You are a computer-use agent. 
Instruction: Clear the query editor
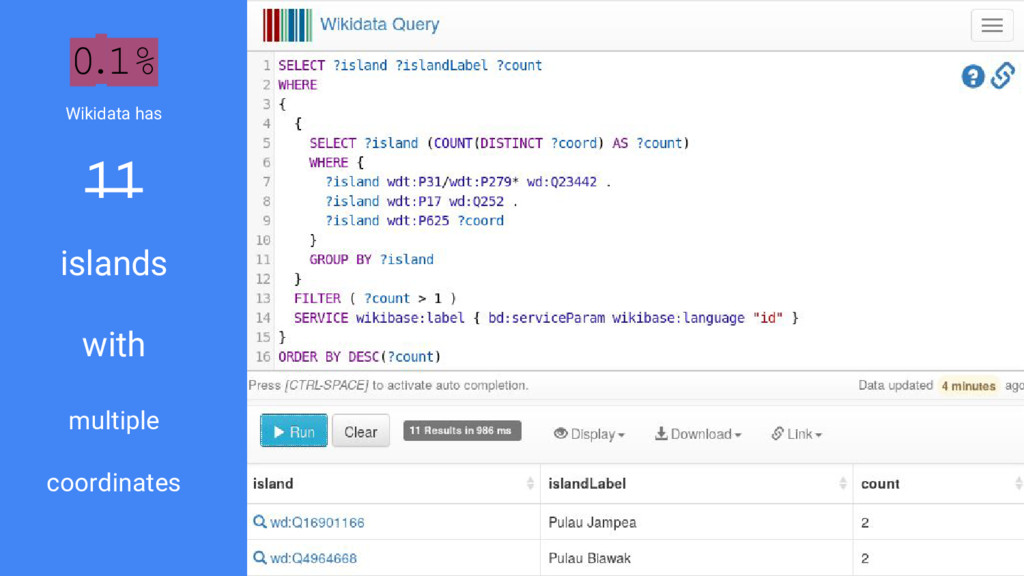360,431
